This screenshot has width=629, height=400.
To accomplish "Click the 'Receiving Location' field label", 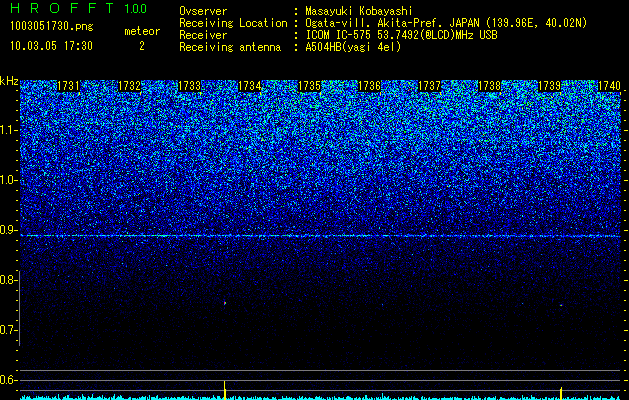I will point(233,23).
